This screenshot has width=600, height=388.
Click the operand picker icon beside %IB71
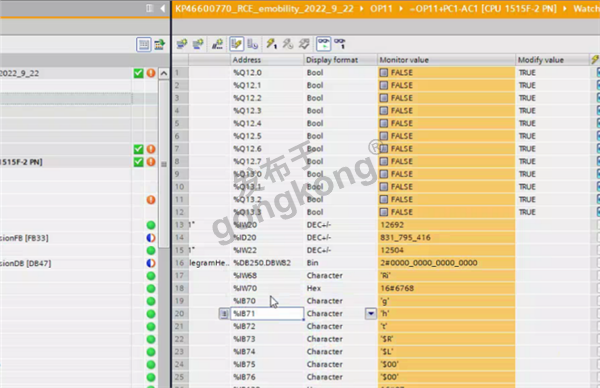click(224, 314)
